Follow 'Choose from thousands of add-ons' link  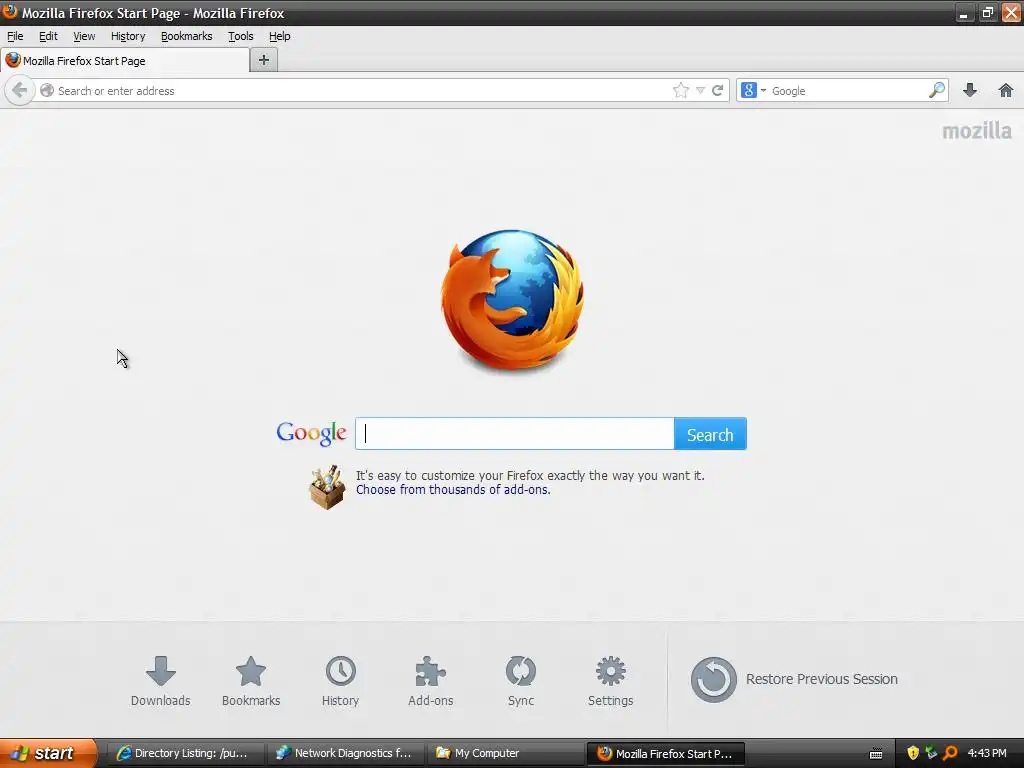[x=453, y=490]
